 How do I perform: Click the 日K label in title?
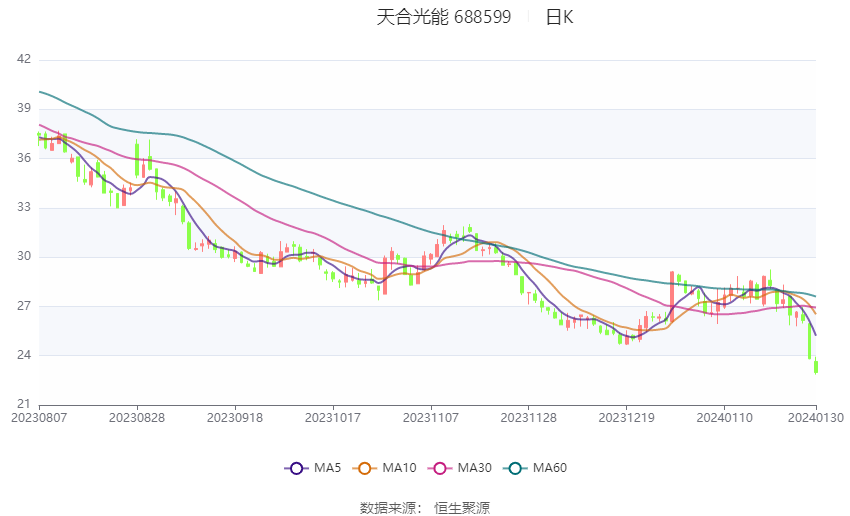[559, 17]
